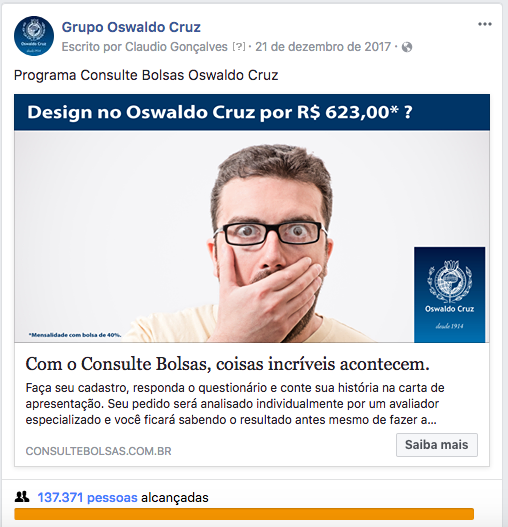Click the people reached icon

[x=22, y=497]
